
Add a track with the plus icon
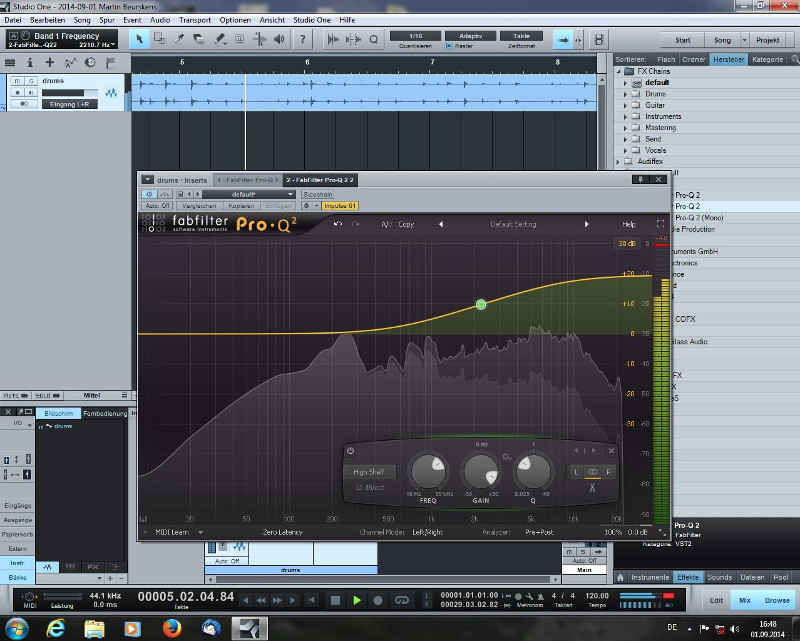tap(49, 62)
